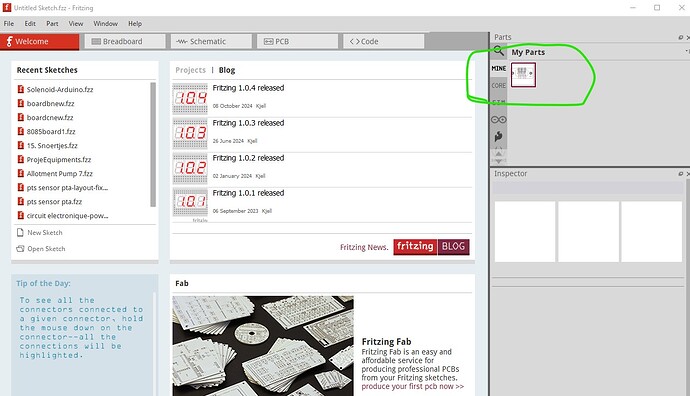
Task: Open recent sketch 8085board1.fzz
Action: [51, 132]
